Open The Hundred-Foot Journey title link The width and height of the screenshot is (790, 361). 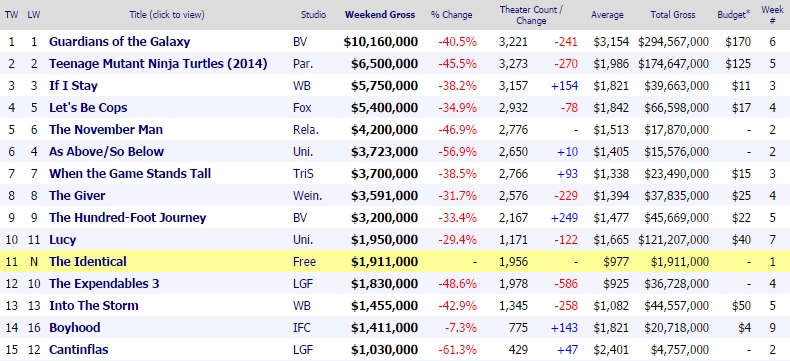(127, 218)
